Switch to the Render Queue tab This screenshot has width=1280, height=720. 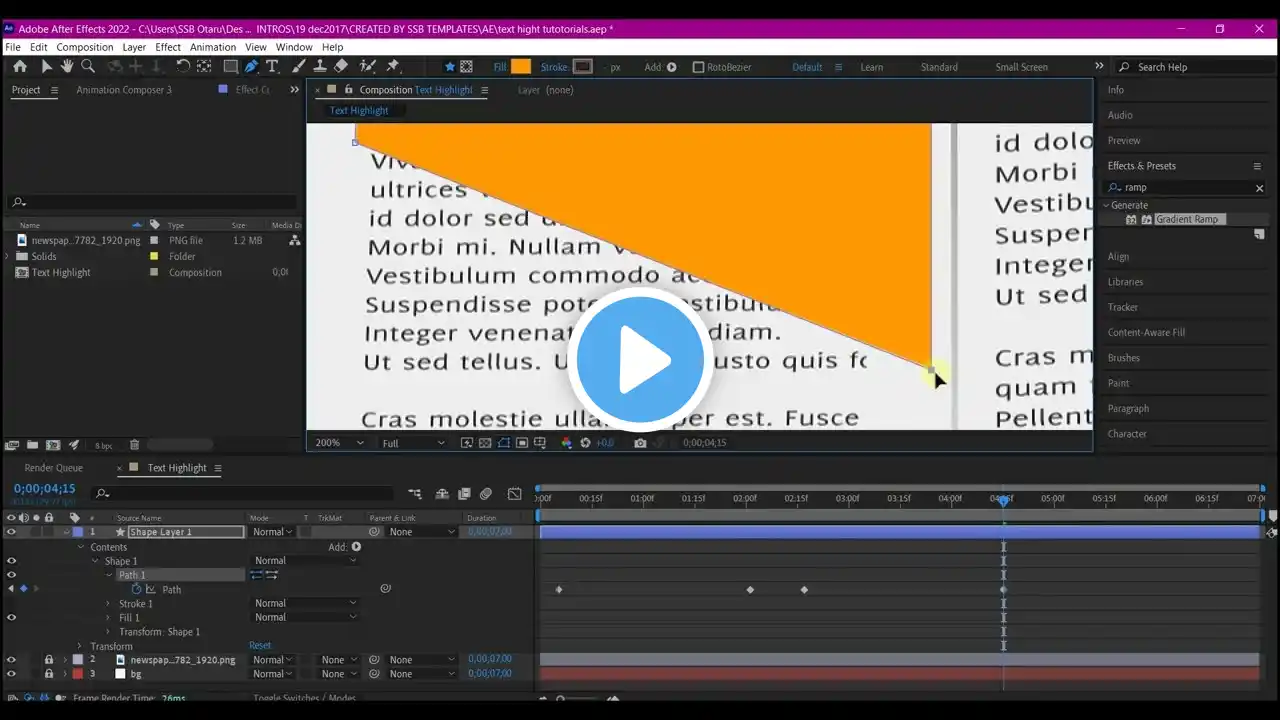(x=54, y=468)
